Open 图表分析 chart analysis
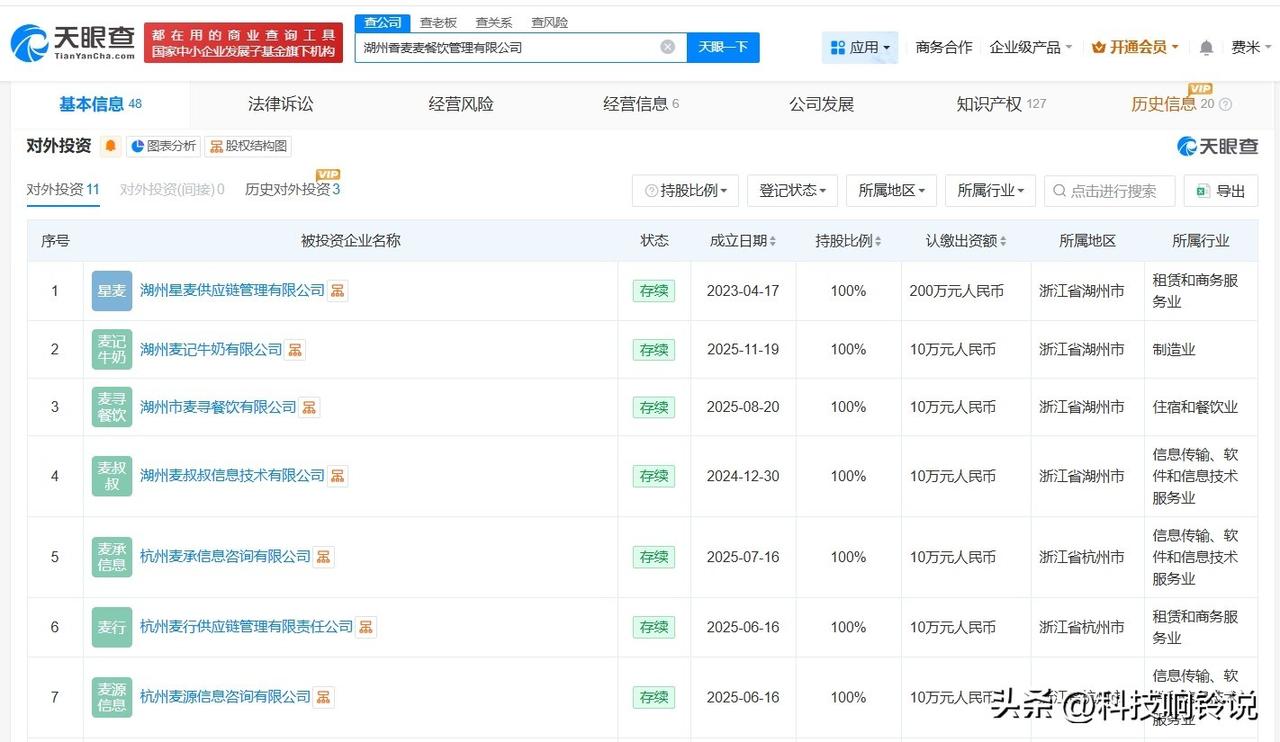The width and height of the screenshot is (1280, 742). [x=162, y=146]
